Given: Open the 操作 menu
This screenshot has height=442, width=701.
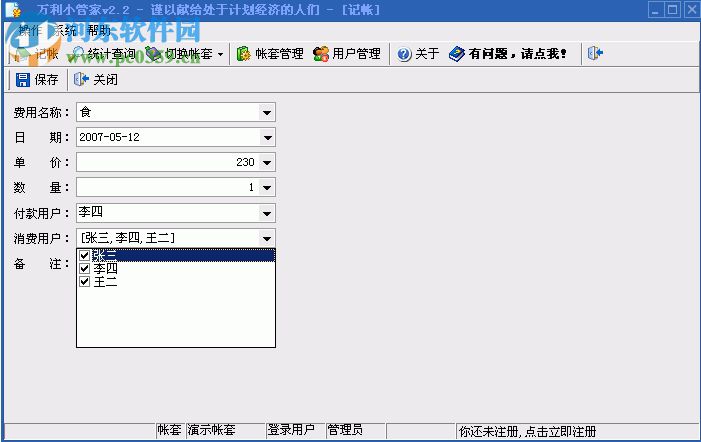Looking at the screenshot, I should (30, 30).
